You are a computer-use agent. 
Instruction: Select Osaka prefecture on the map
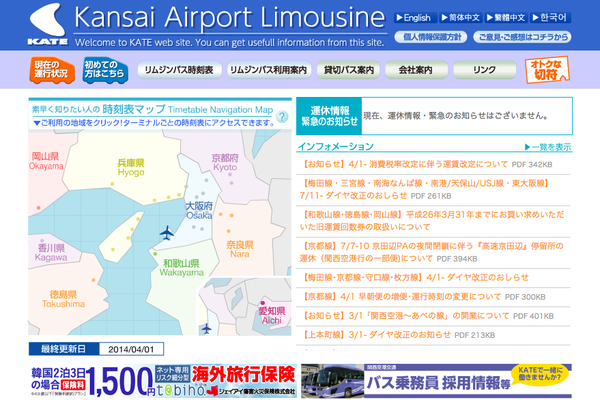pyautogui.click(x=199, y=211)
